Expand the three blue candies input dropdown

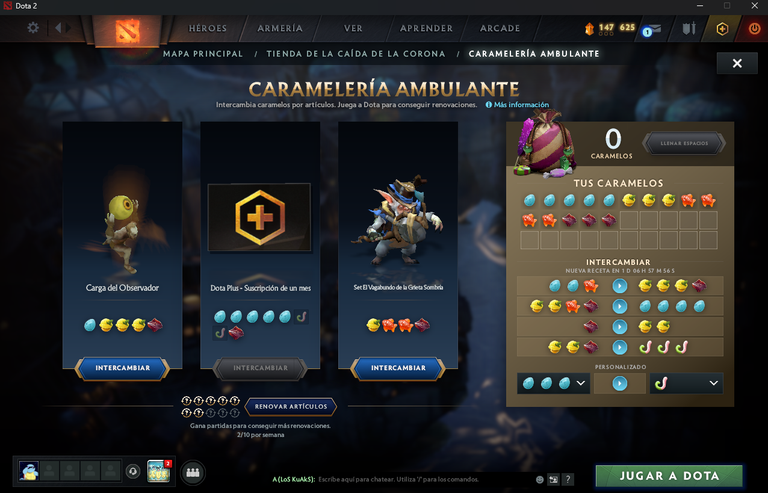click(553, 383)
